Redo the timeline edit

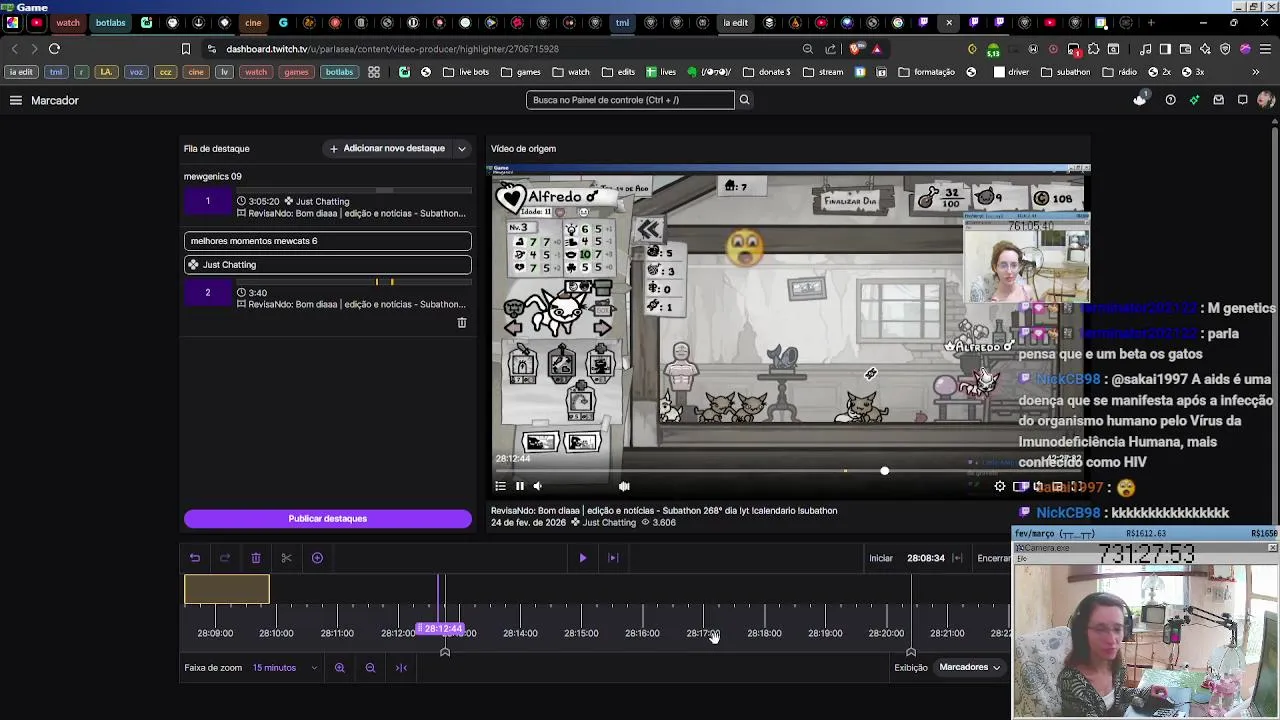[225, 558]
